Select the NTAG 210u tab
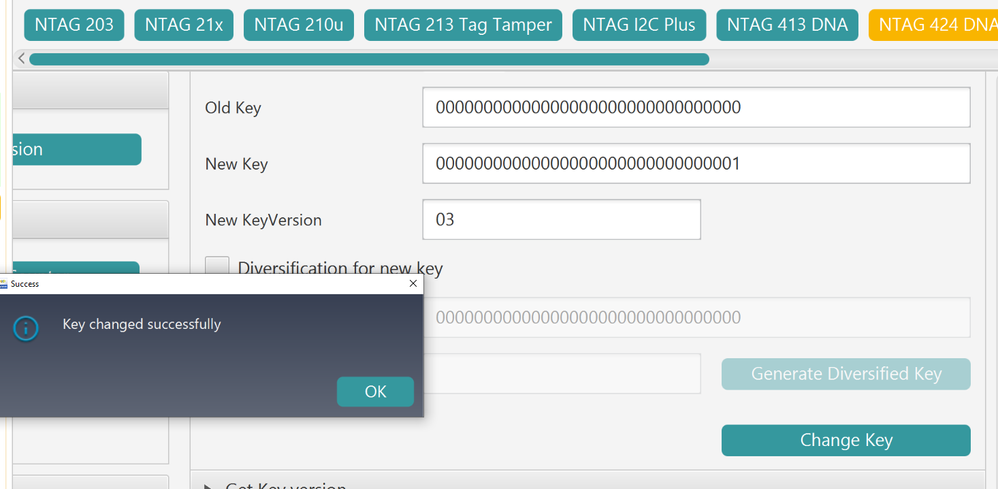Image resolution: width=998 pixels, height=489 pixels. tap(299, 25)
